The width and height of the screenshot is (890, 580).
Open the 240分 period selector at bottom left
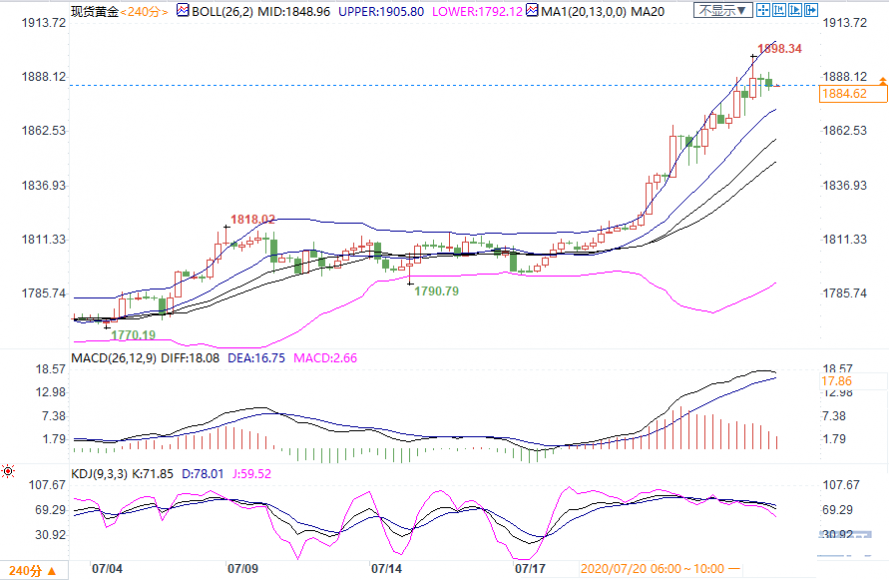[33, 570]
